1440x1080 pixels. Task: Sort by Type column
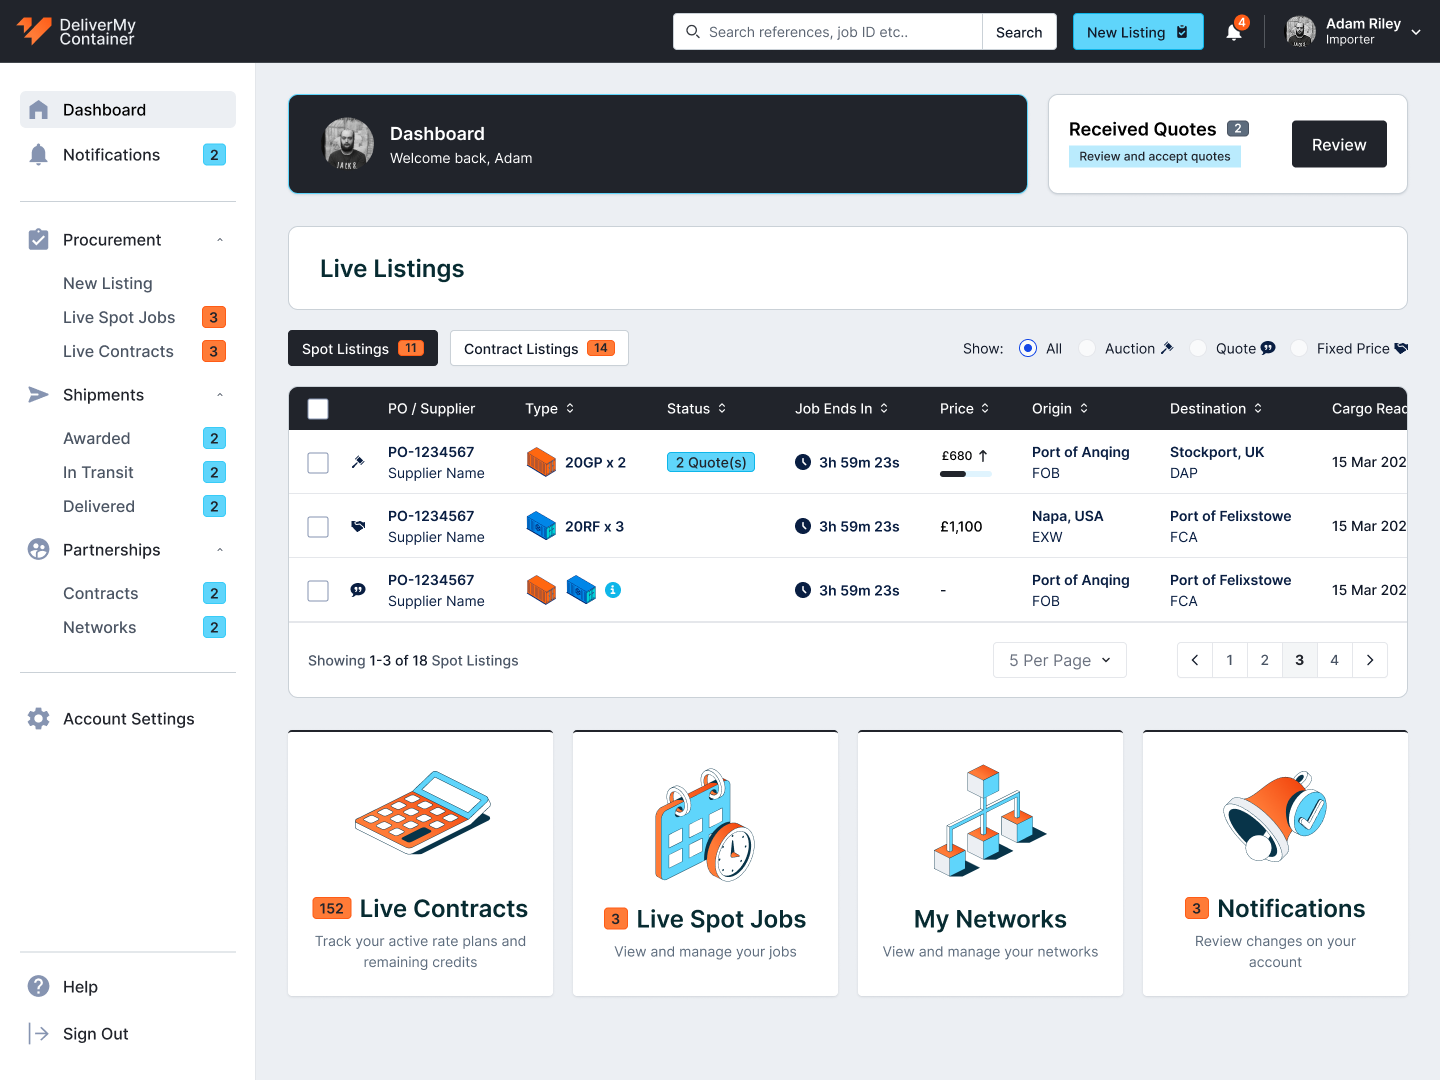550,408
